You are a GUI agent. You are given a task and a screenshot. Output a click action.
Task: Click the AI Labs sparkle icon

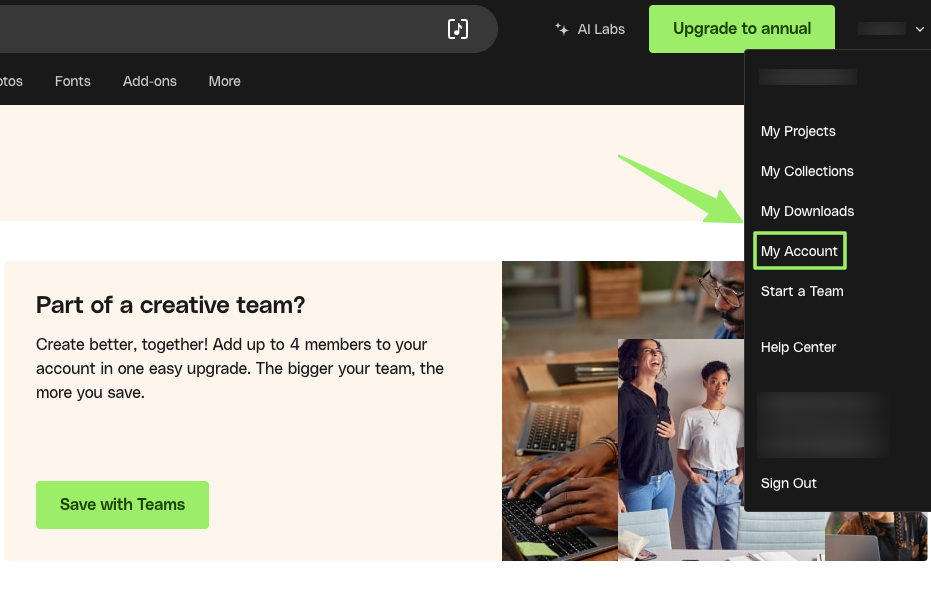point(561,29)
